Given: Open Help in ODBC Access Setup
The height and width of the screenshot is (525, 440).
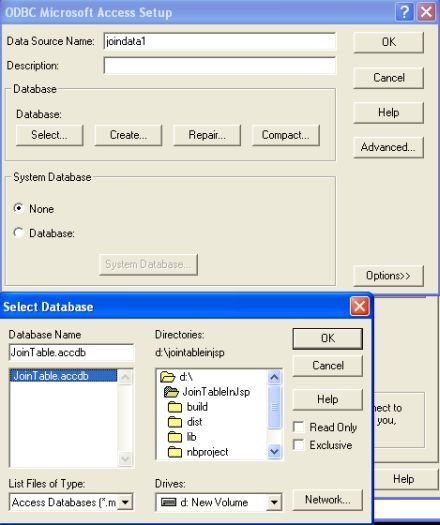Looking at the screenshot, I should tap(388, 112).
